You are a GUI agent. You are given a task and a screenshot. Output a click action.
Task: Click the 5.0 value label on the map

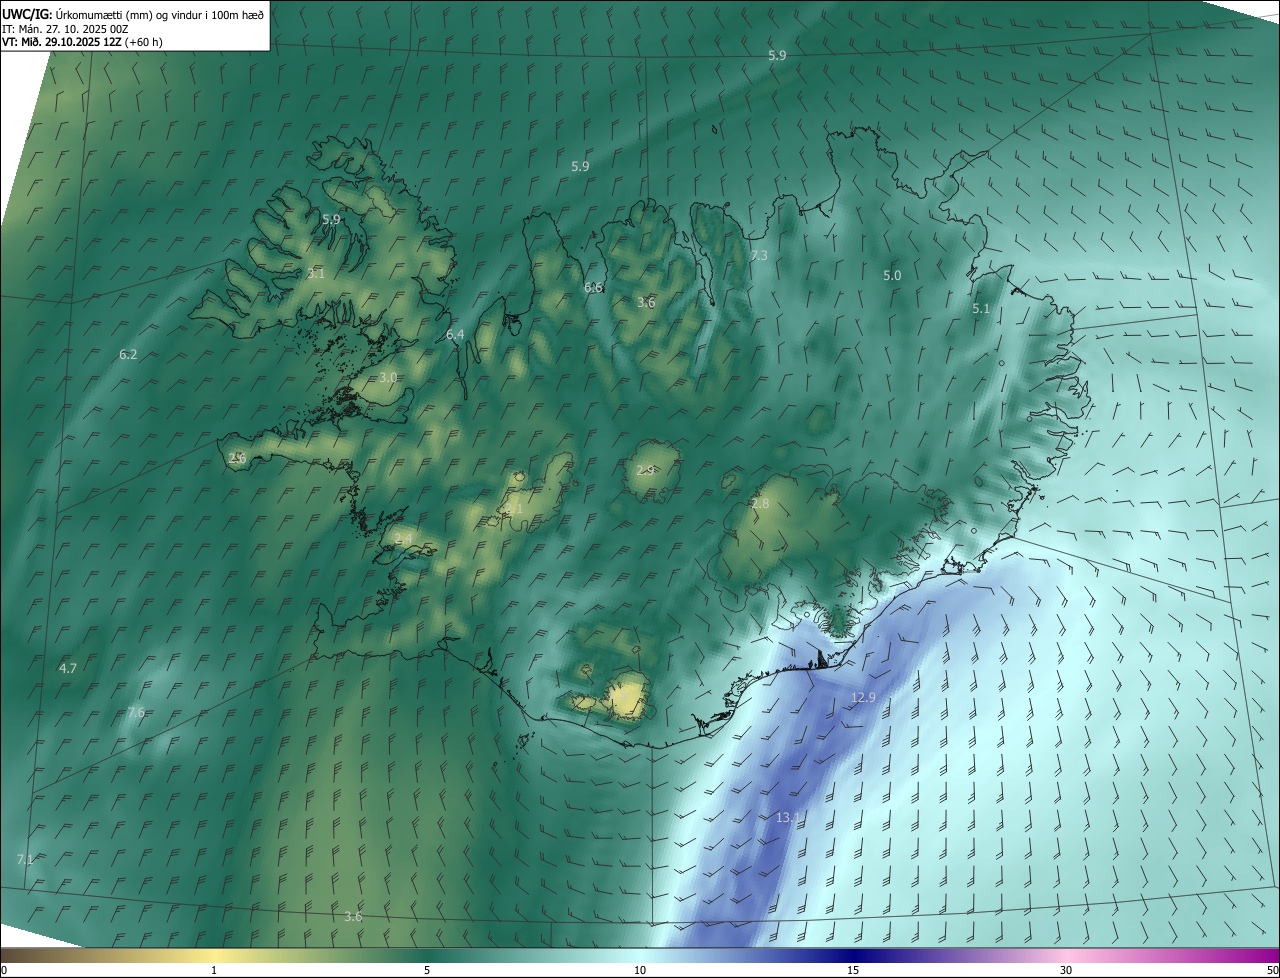click(892, 275)
